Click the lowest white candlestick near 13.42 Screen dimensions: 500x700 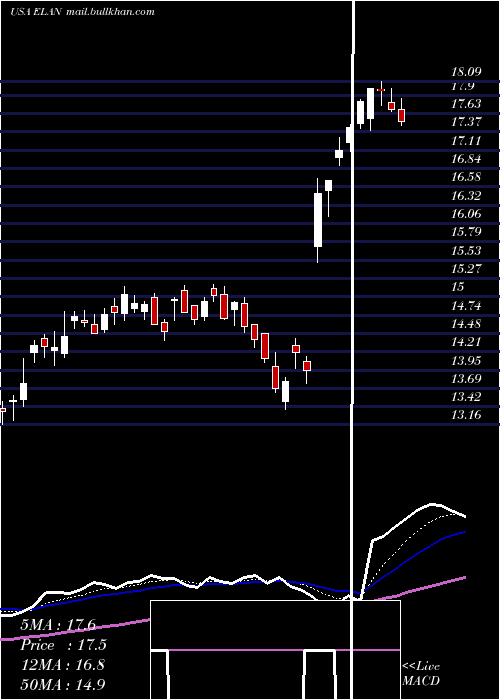(285, 392)
